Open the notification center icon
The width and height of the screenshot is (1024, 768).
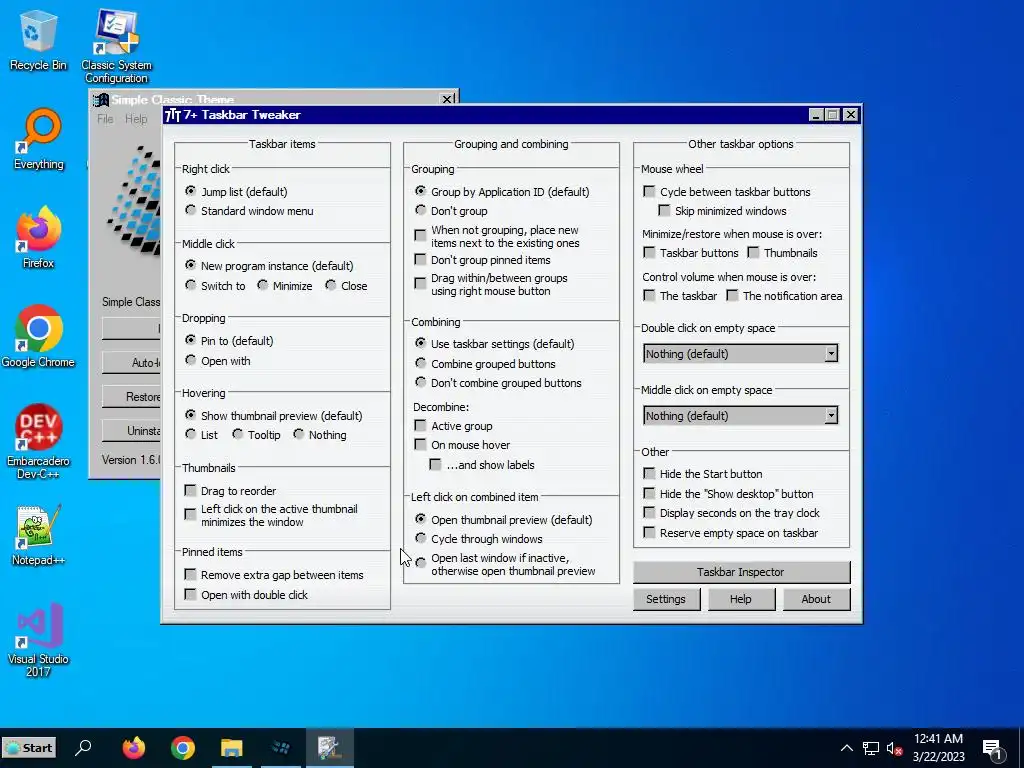pos(993,749)
